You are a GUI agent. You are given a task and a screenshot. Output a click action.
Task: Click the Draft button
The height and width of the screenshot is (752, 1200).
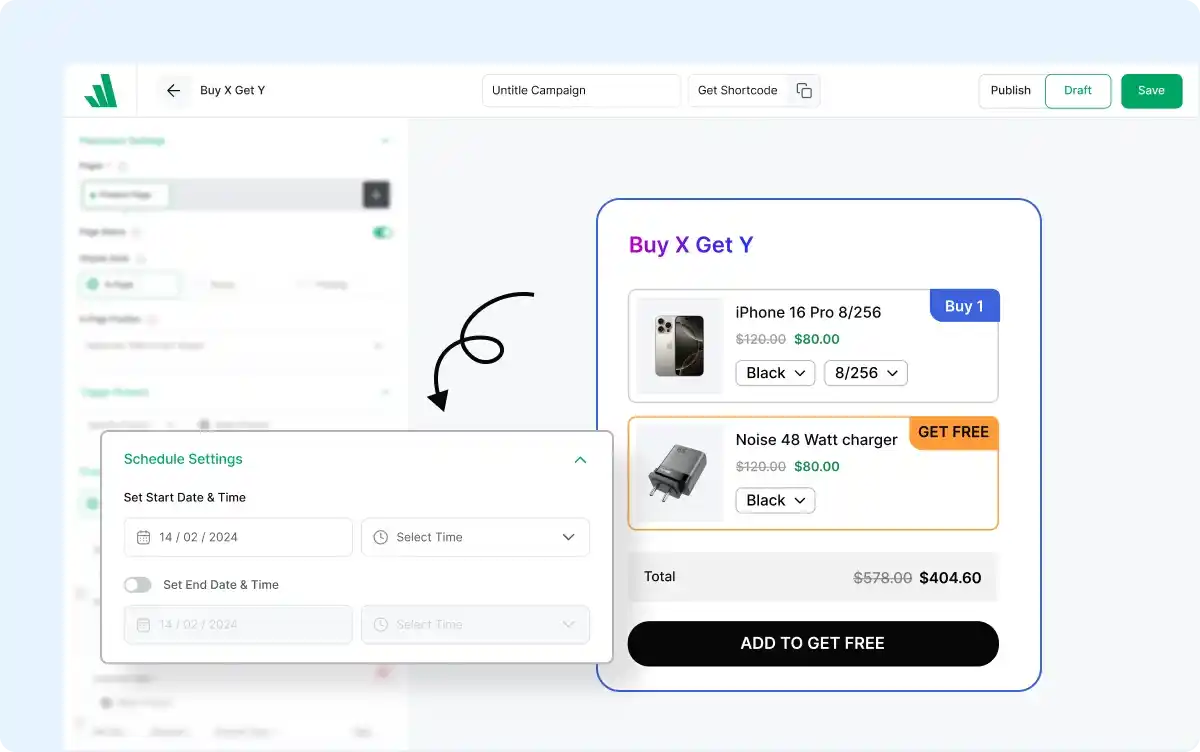pos(1078,91)
